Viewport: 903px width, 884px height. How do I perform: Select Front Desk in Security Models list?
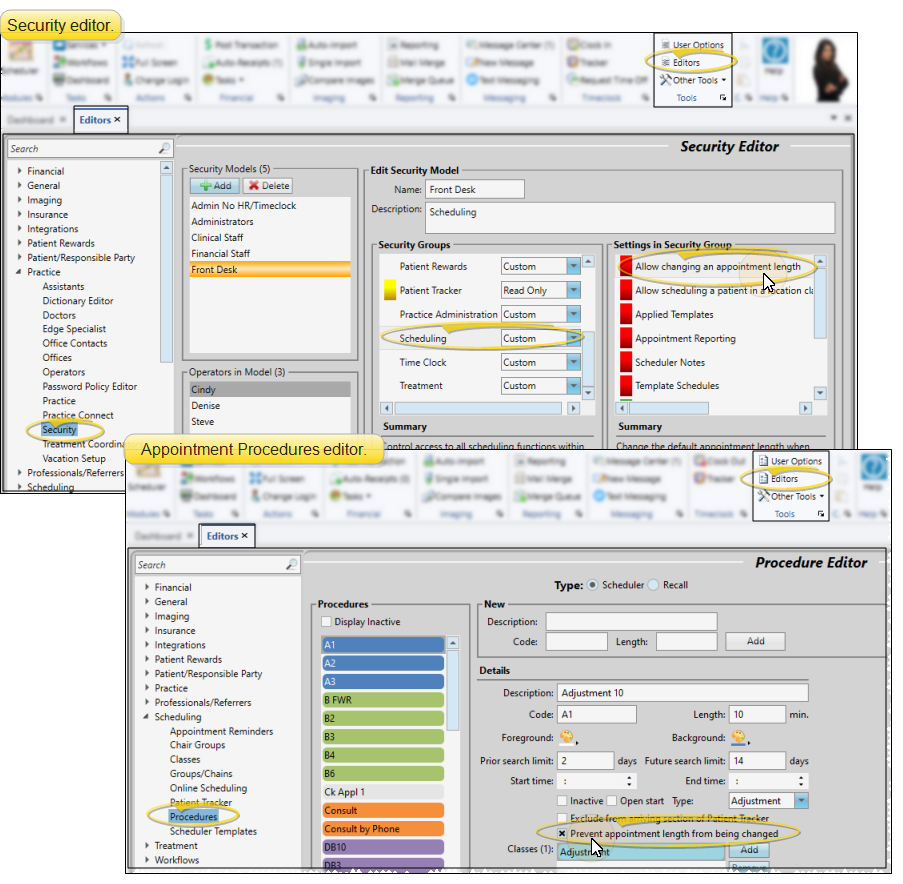pyautogui.click(x=270, y=270)
